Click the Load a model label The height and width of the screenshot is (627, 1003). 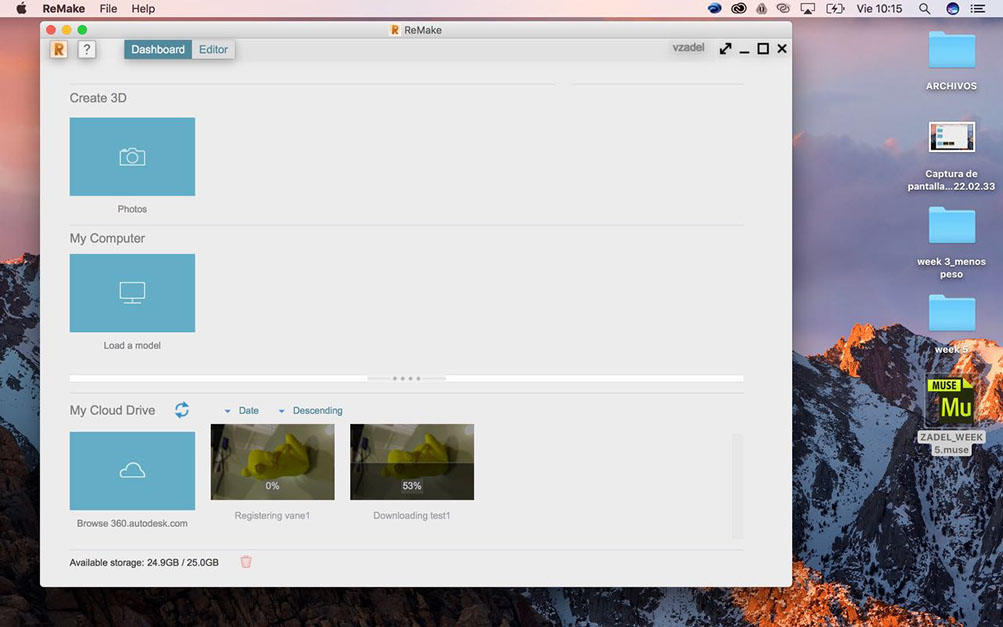tap(132, 345)
